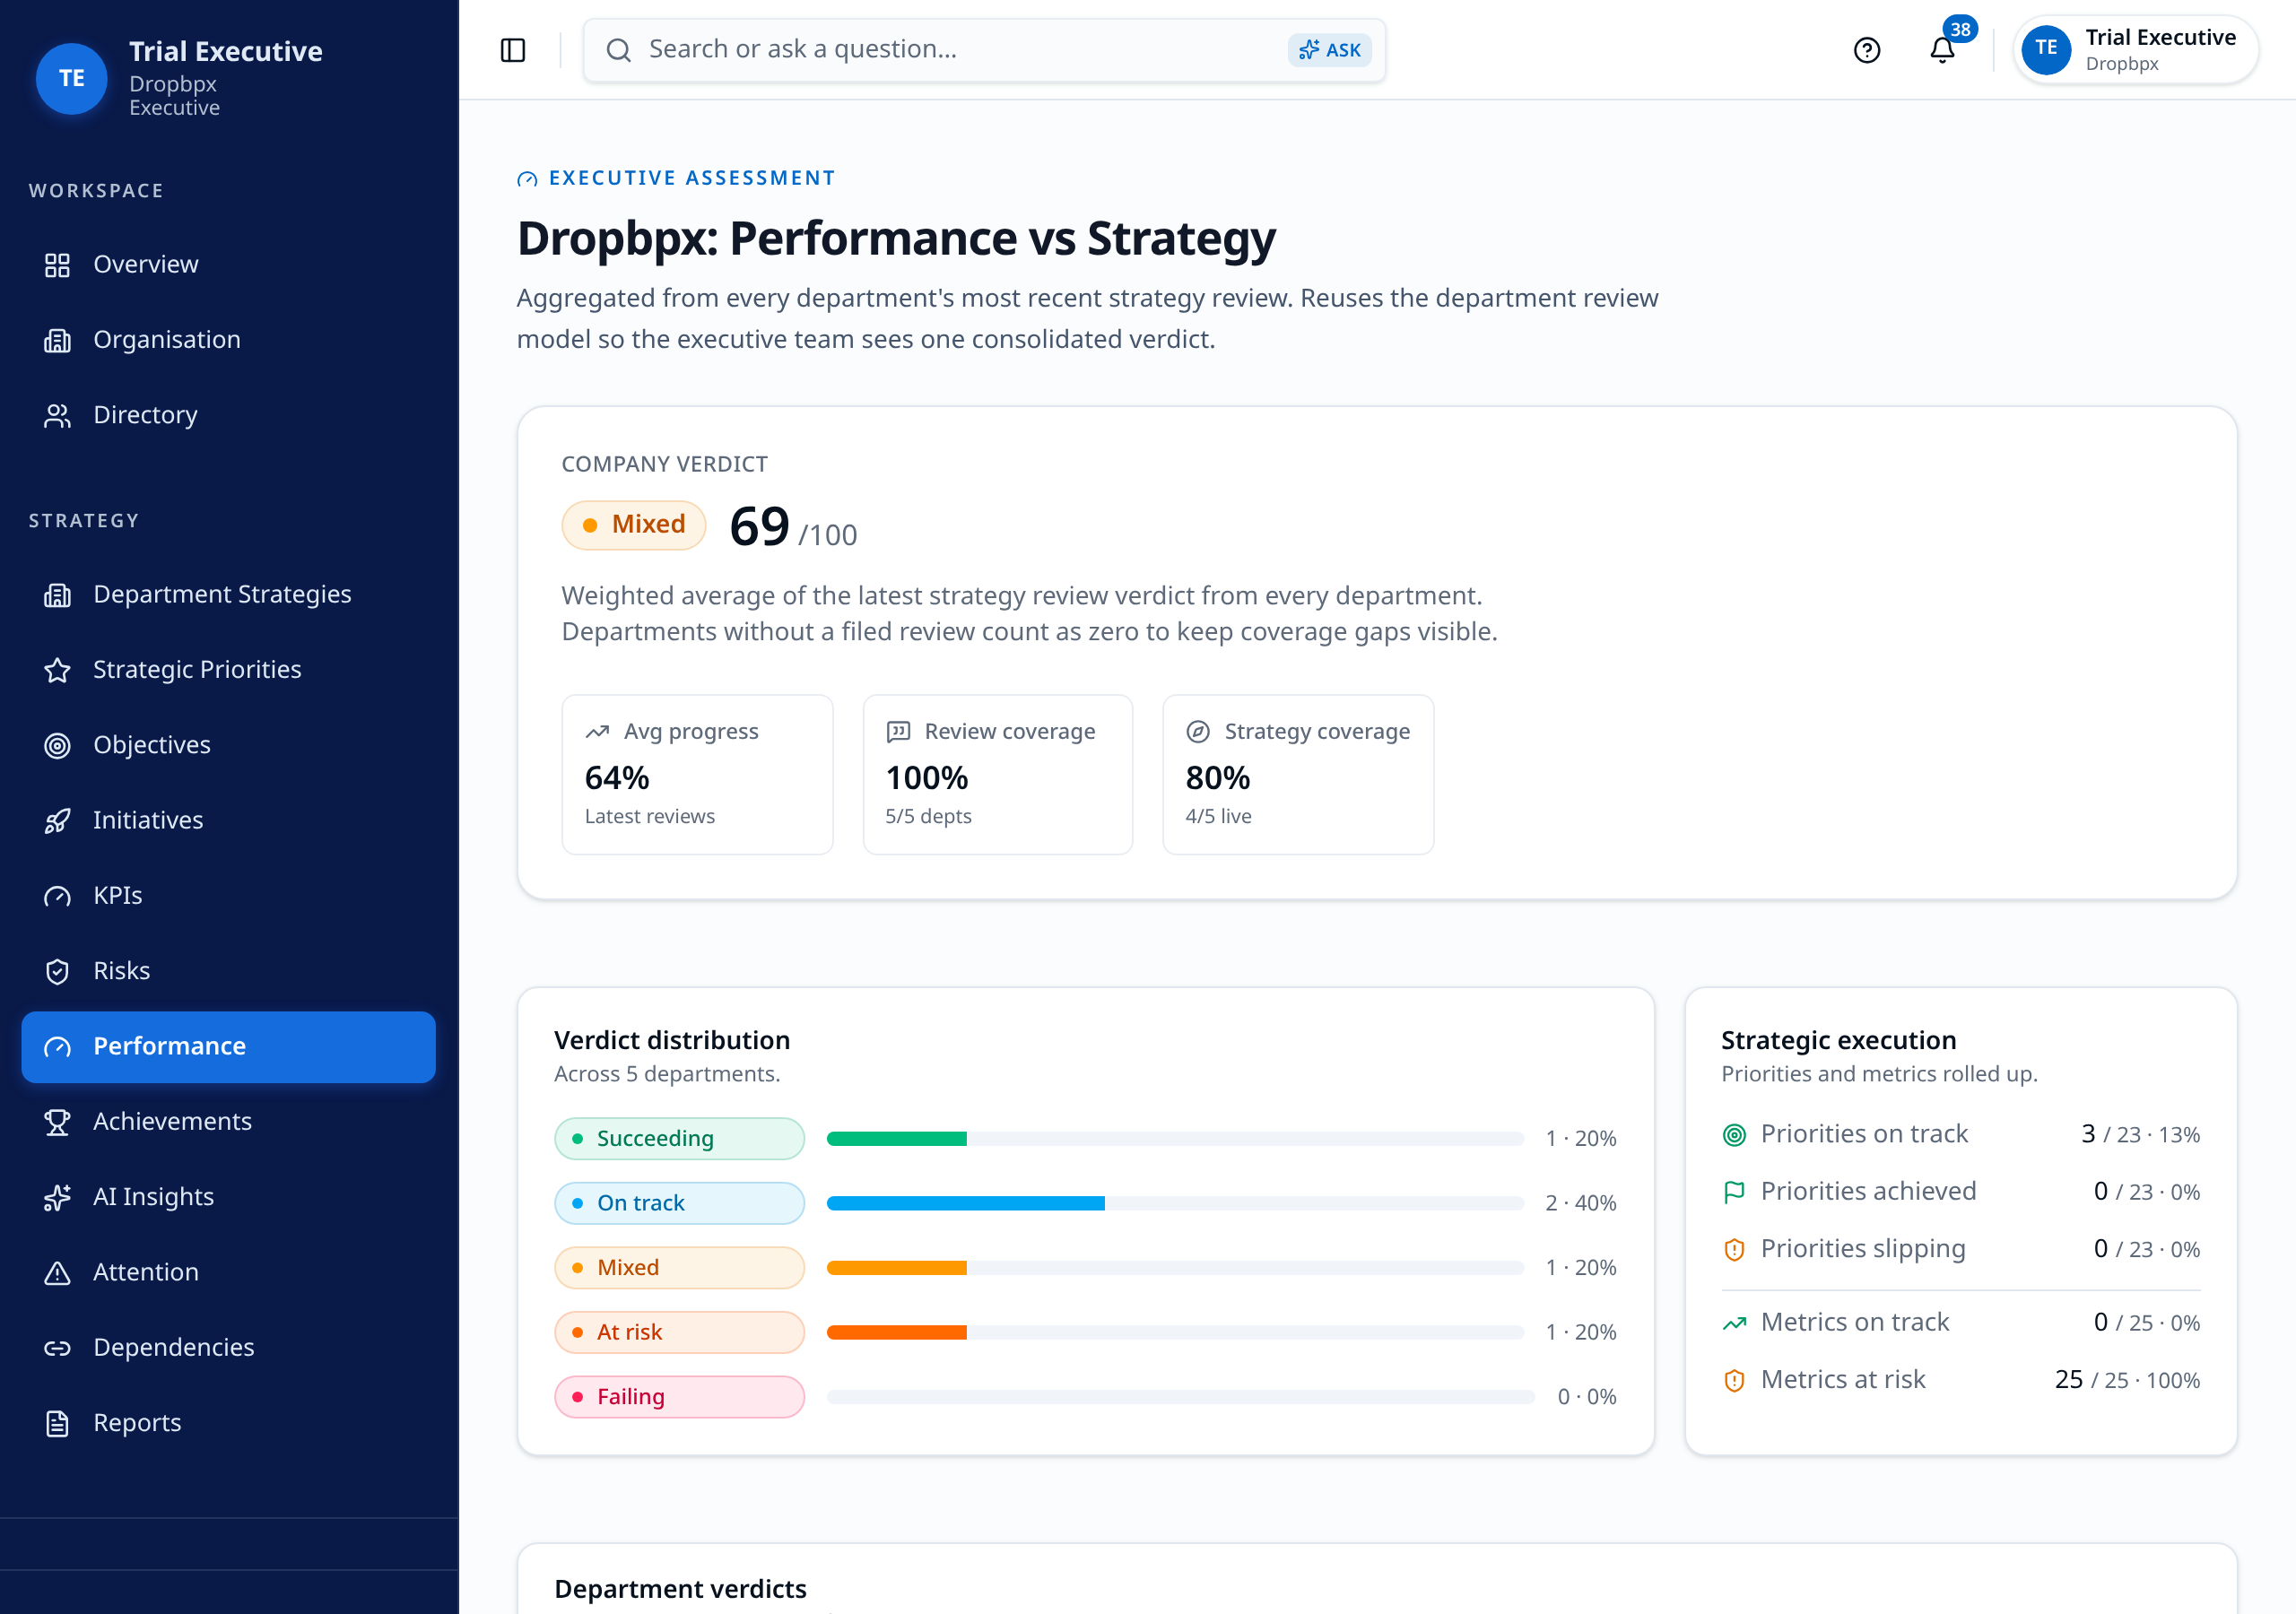The image size is (2296, 1614).
Task: Focus the Search or ask a question field
Action: 984,50
